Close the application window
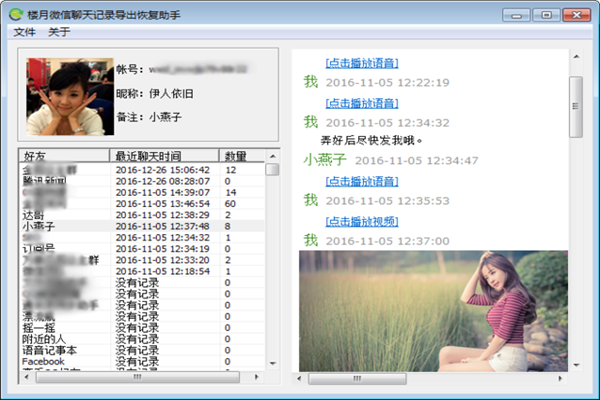 tap(577, 15)
